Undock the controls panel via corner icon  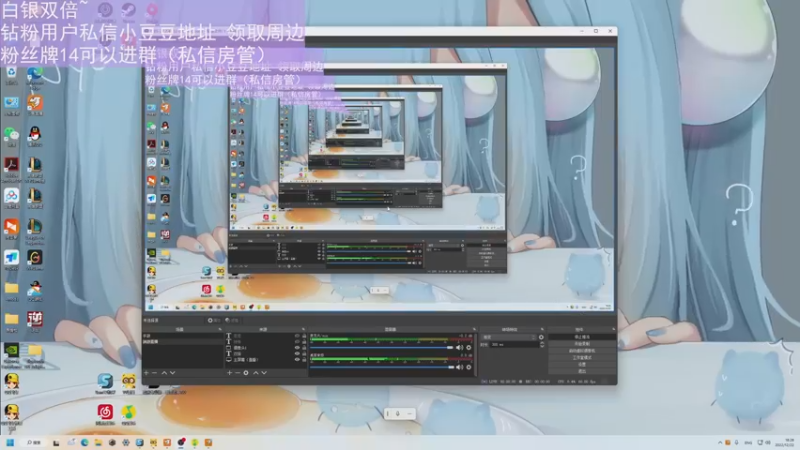point(614,329)
